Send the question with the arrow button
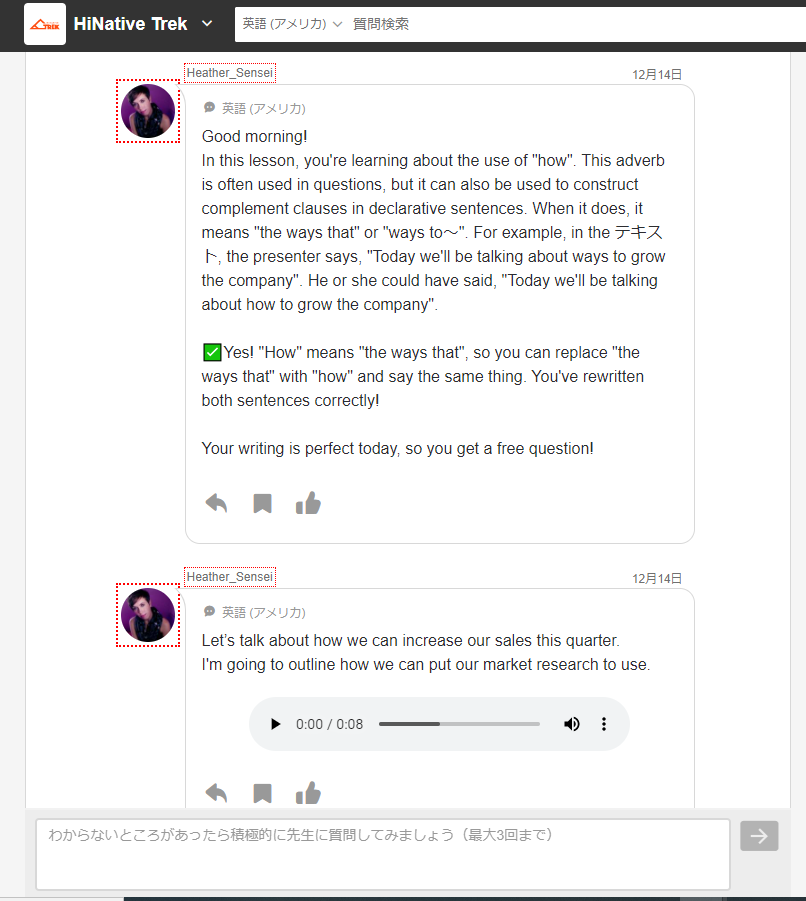 759,836
